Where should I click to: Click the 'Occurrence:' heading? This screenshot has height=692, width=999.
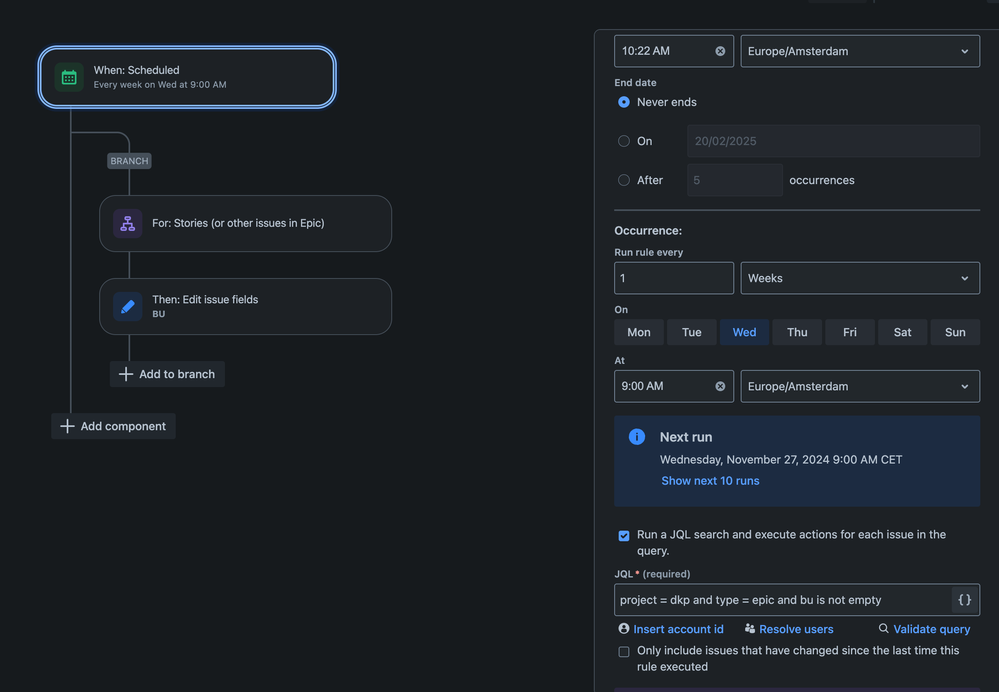[x=648, y=231]
